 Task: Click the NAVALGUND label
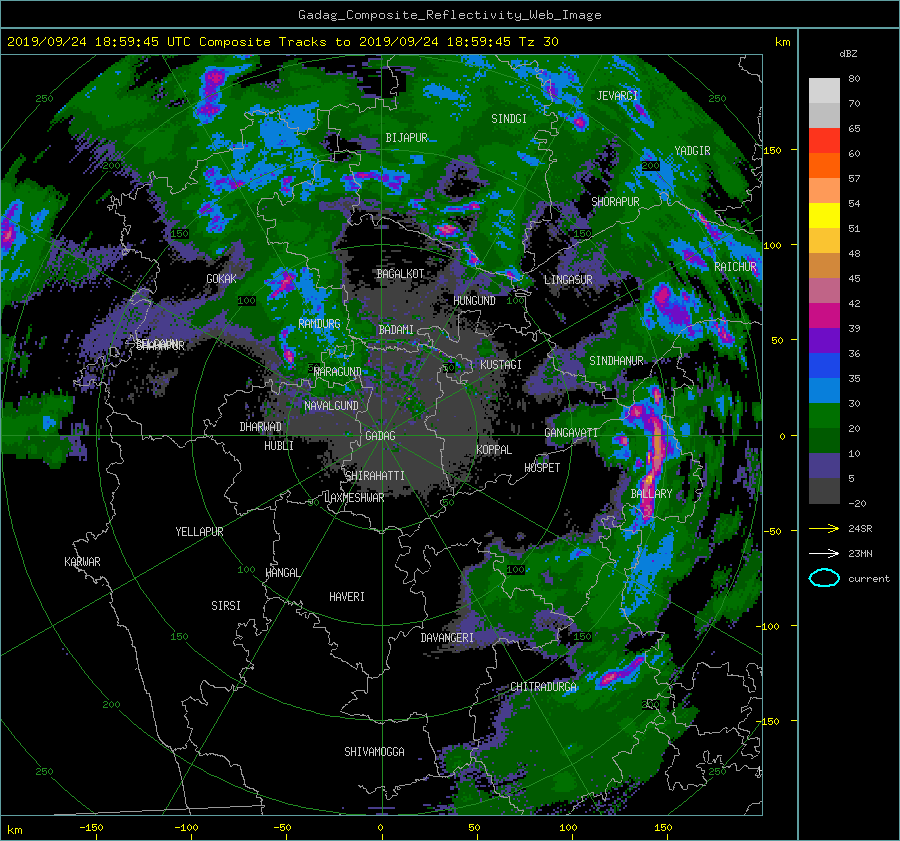[331, 406]
